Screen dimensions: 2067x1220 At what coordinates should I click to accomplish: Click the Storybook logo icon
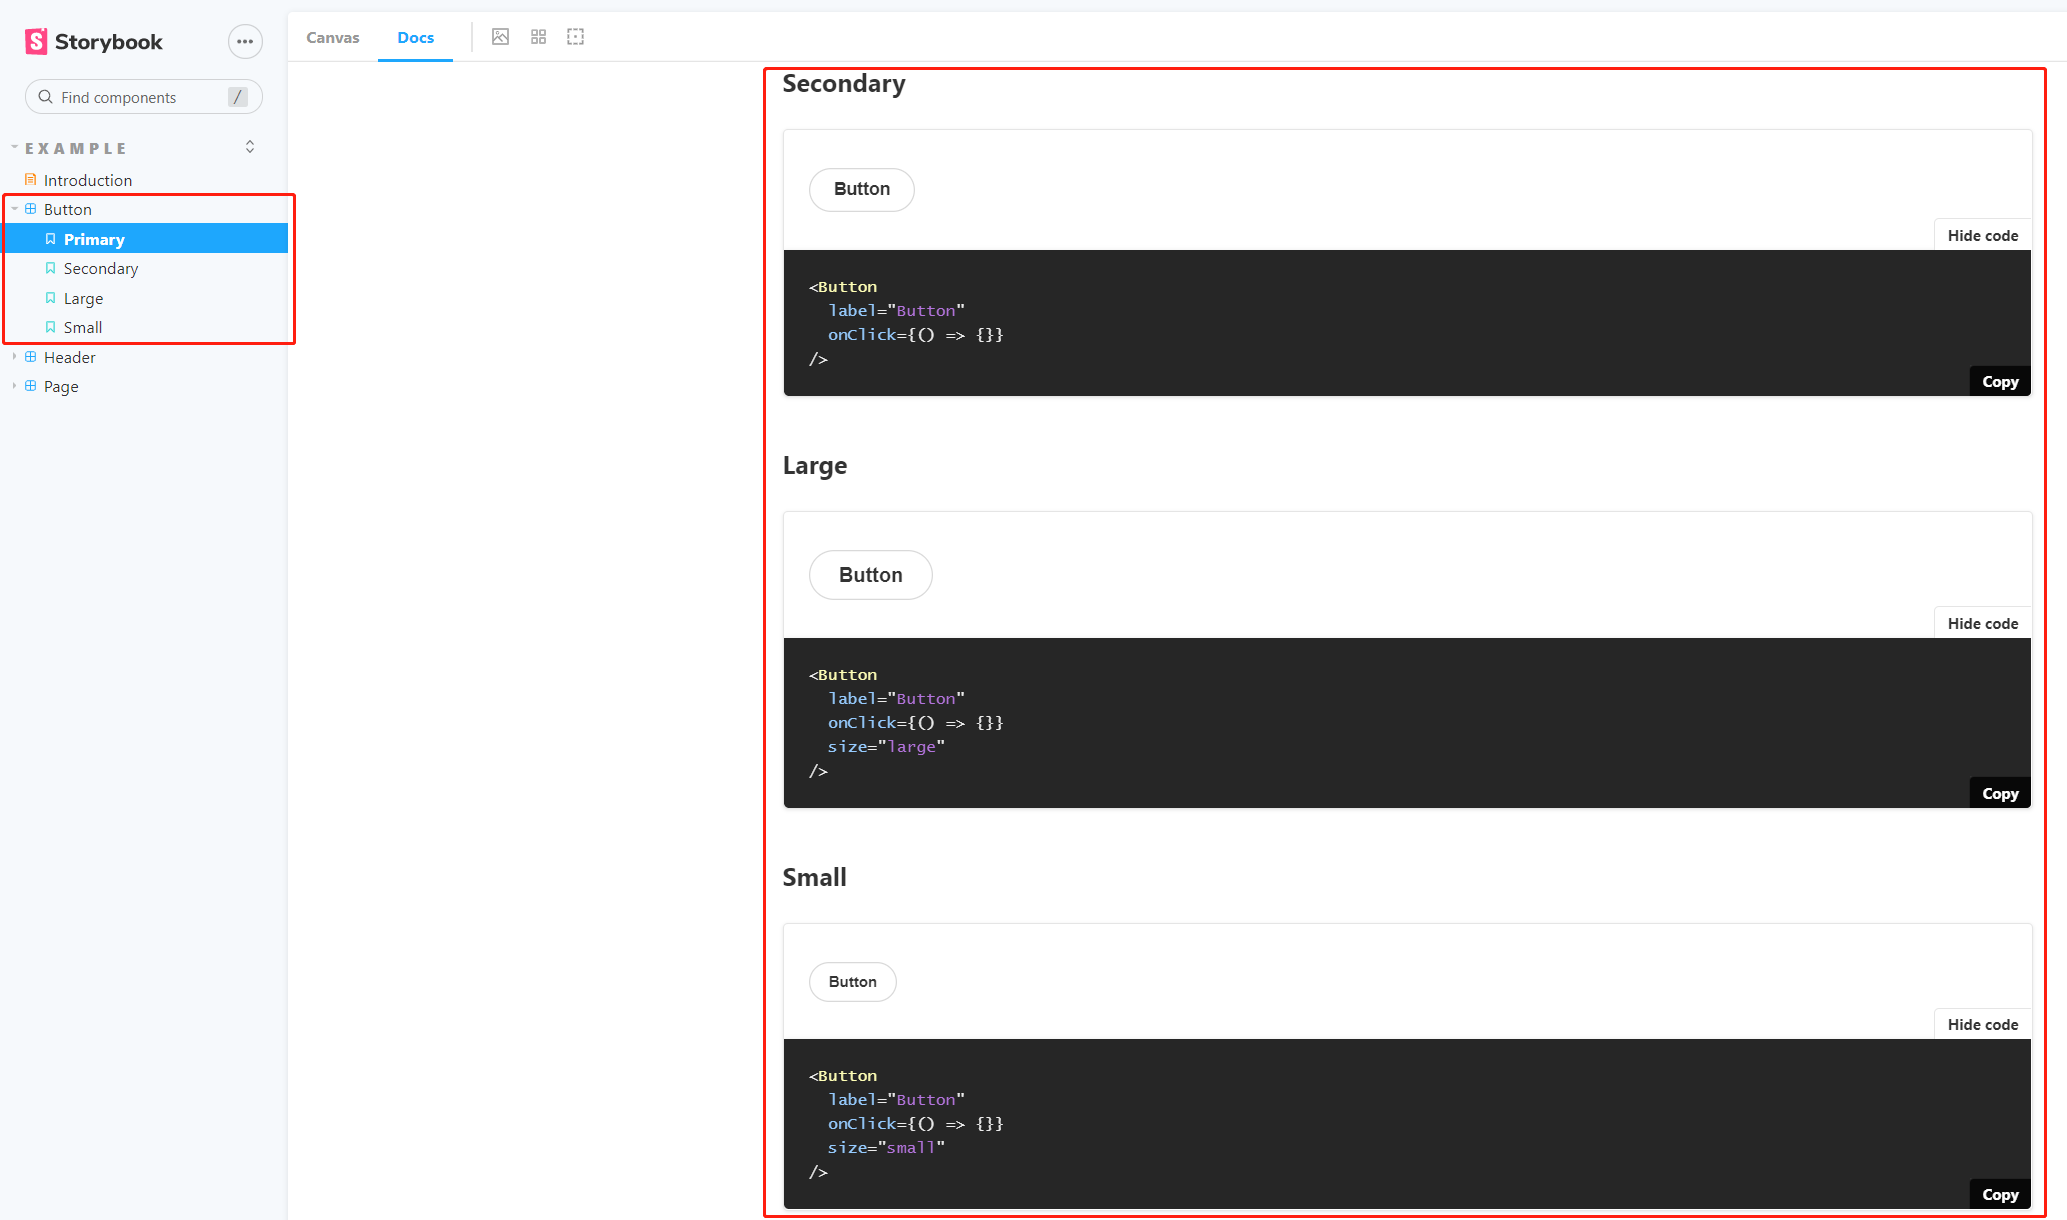[36, 41]
